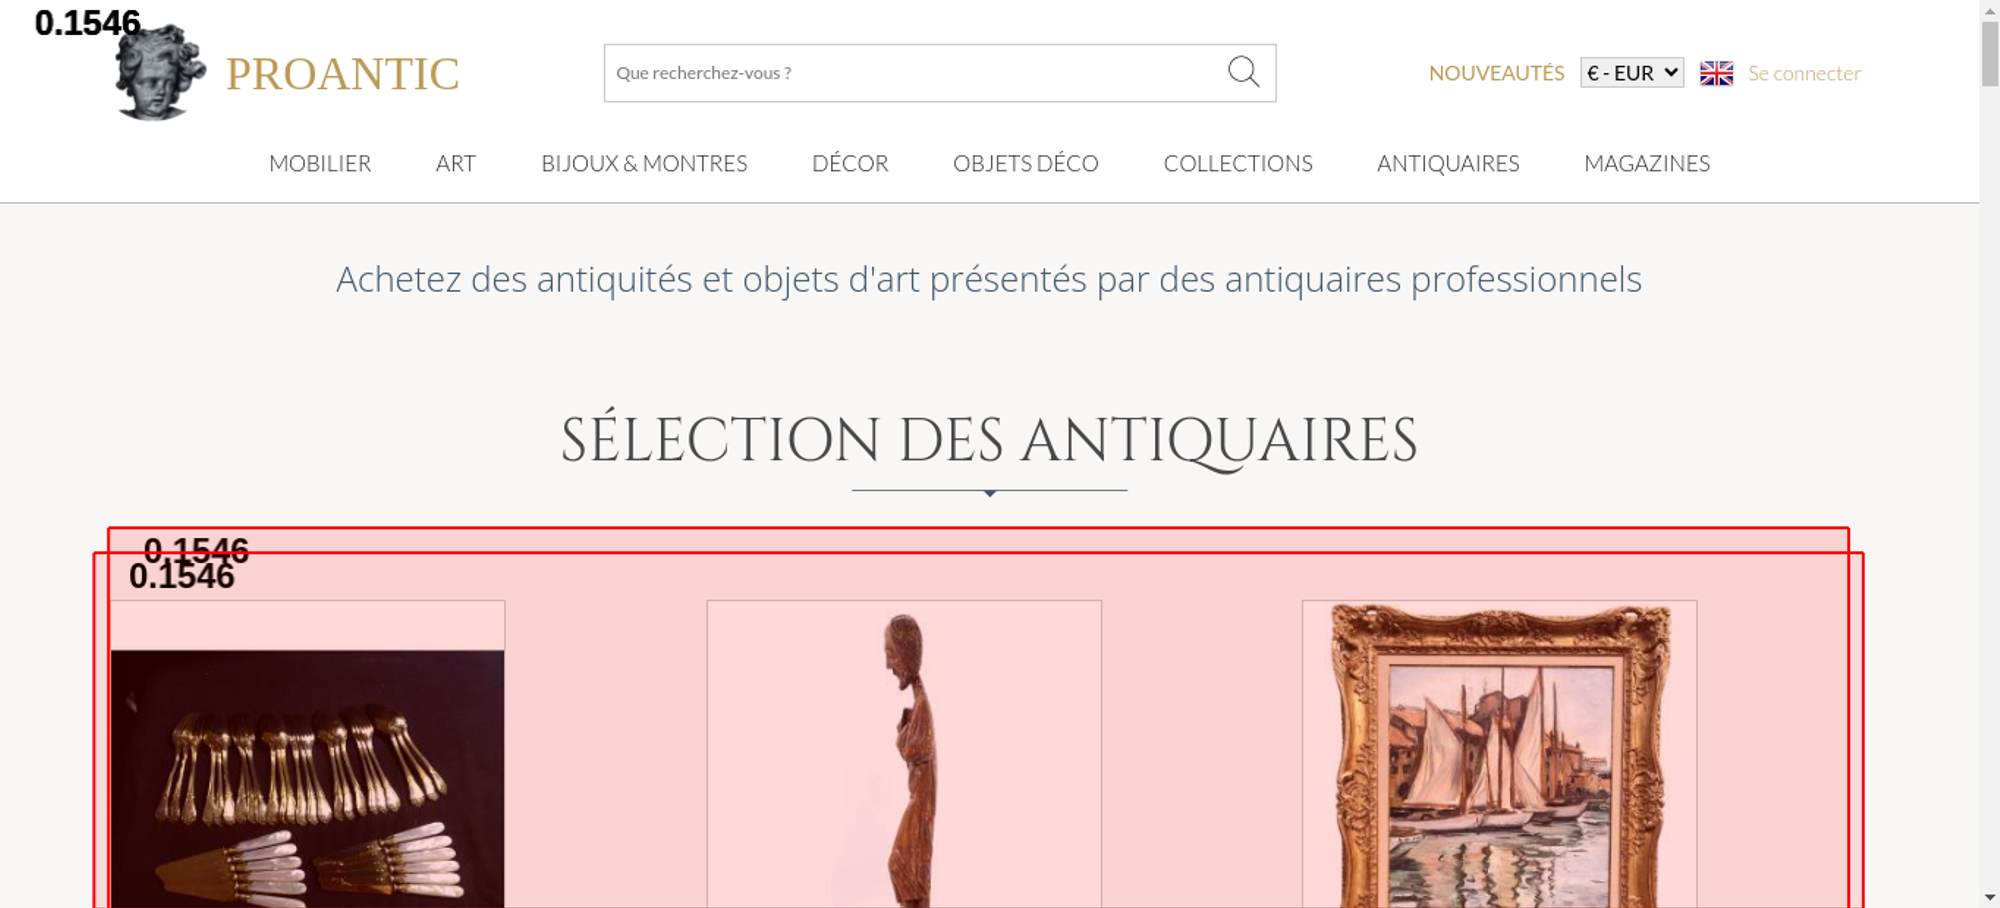This screenshot has height=908, width=2000.
Task: Click the Se connecter link
Action: point(1804,73)
